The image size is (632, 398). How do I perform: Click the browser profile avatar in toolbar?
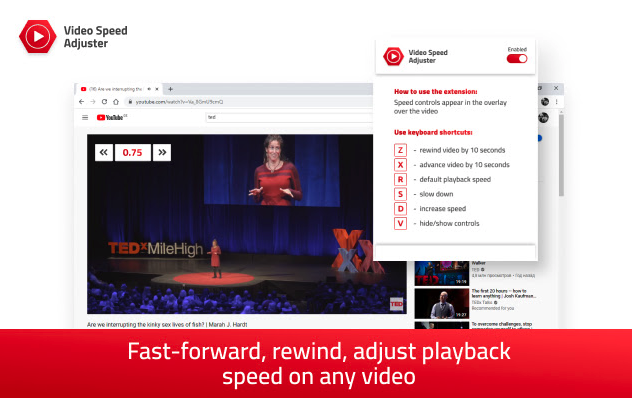pyautogui.click(x=545, y=102)
